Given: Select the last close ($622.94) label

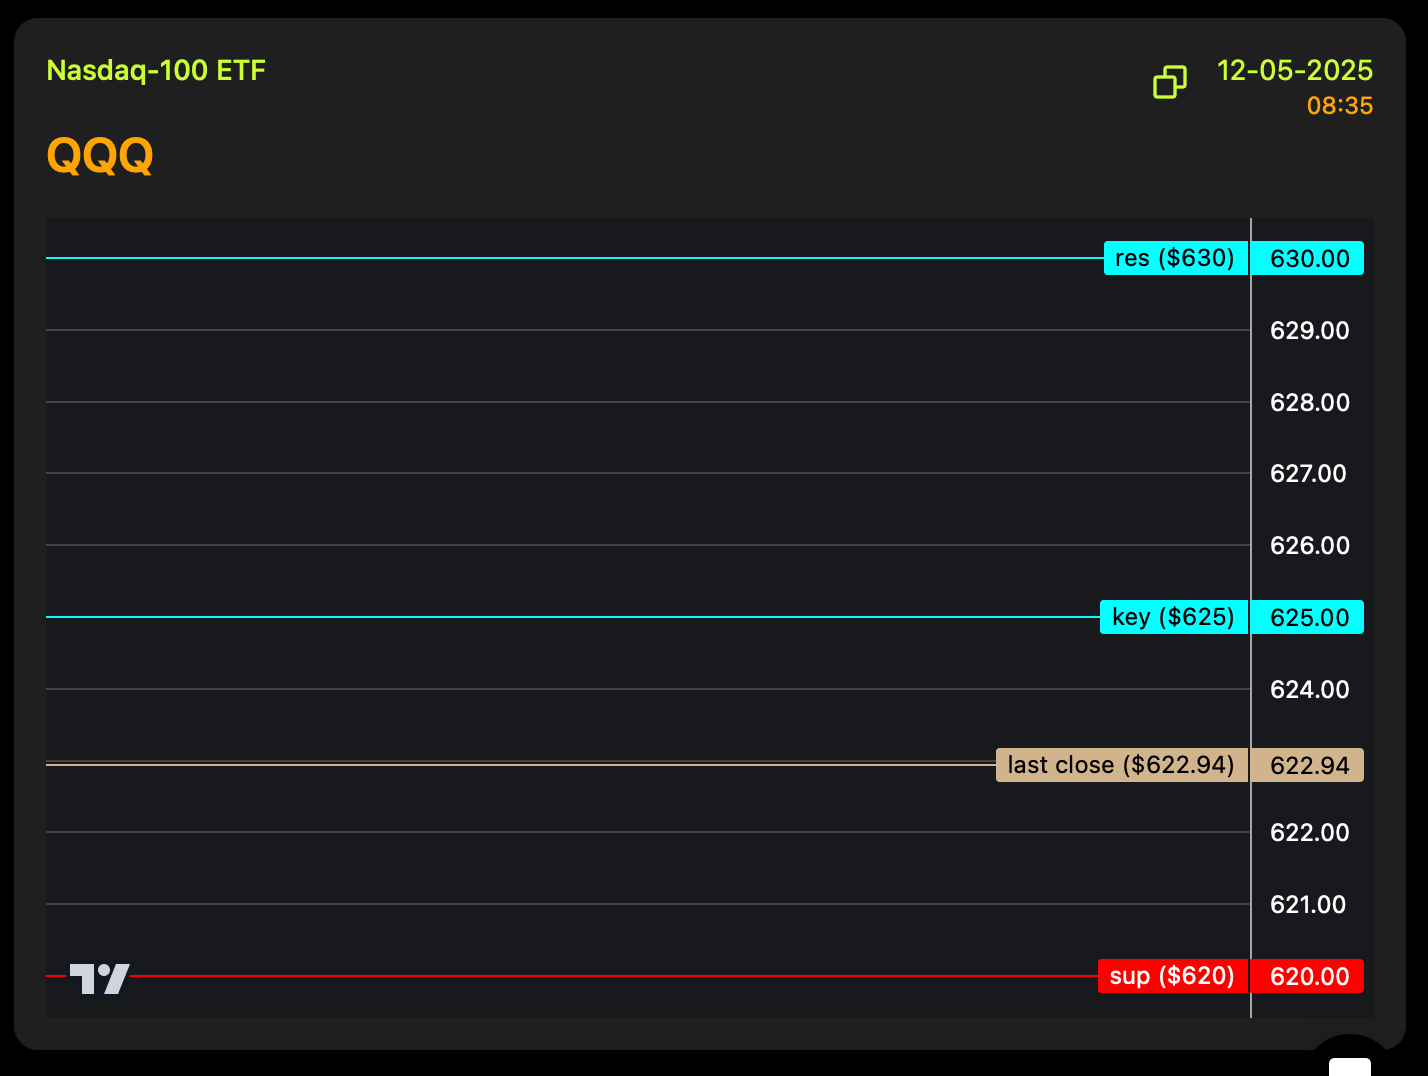Looking at the screenshot, I should [1121, 765].
